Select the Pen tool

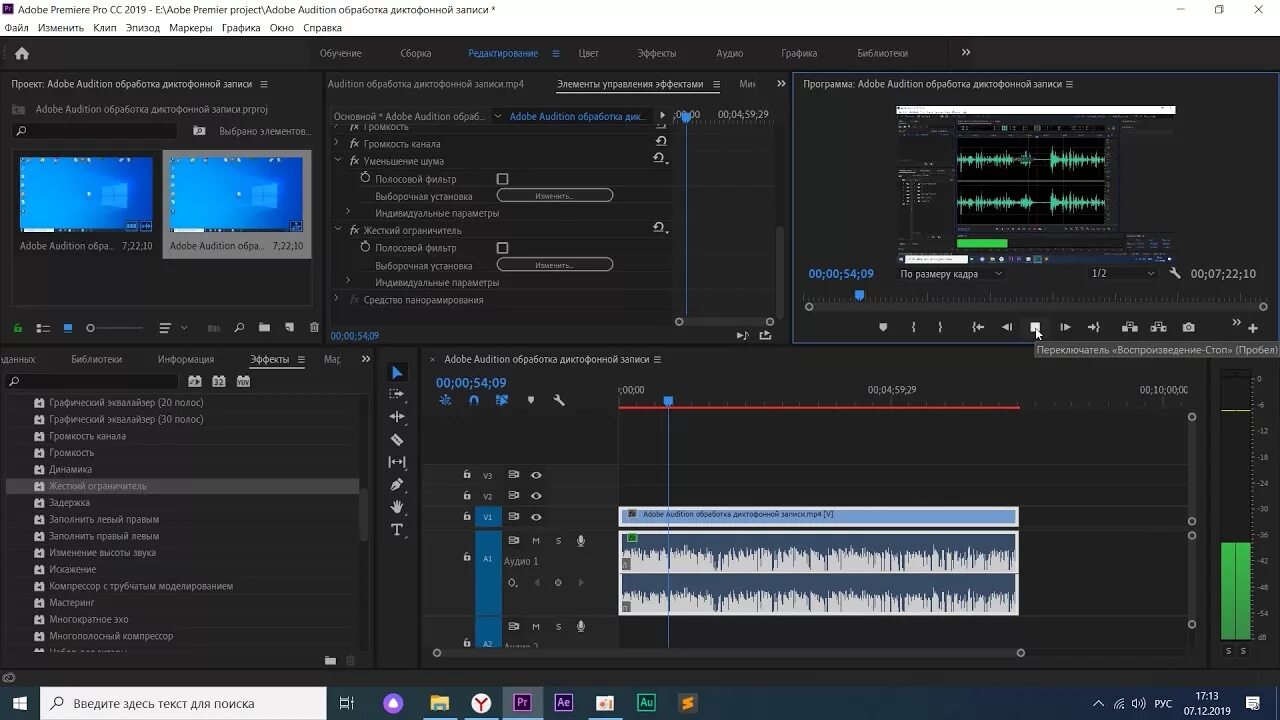397,484
